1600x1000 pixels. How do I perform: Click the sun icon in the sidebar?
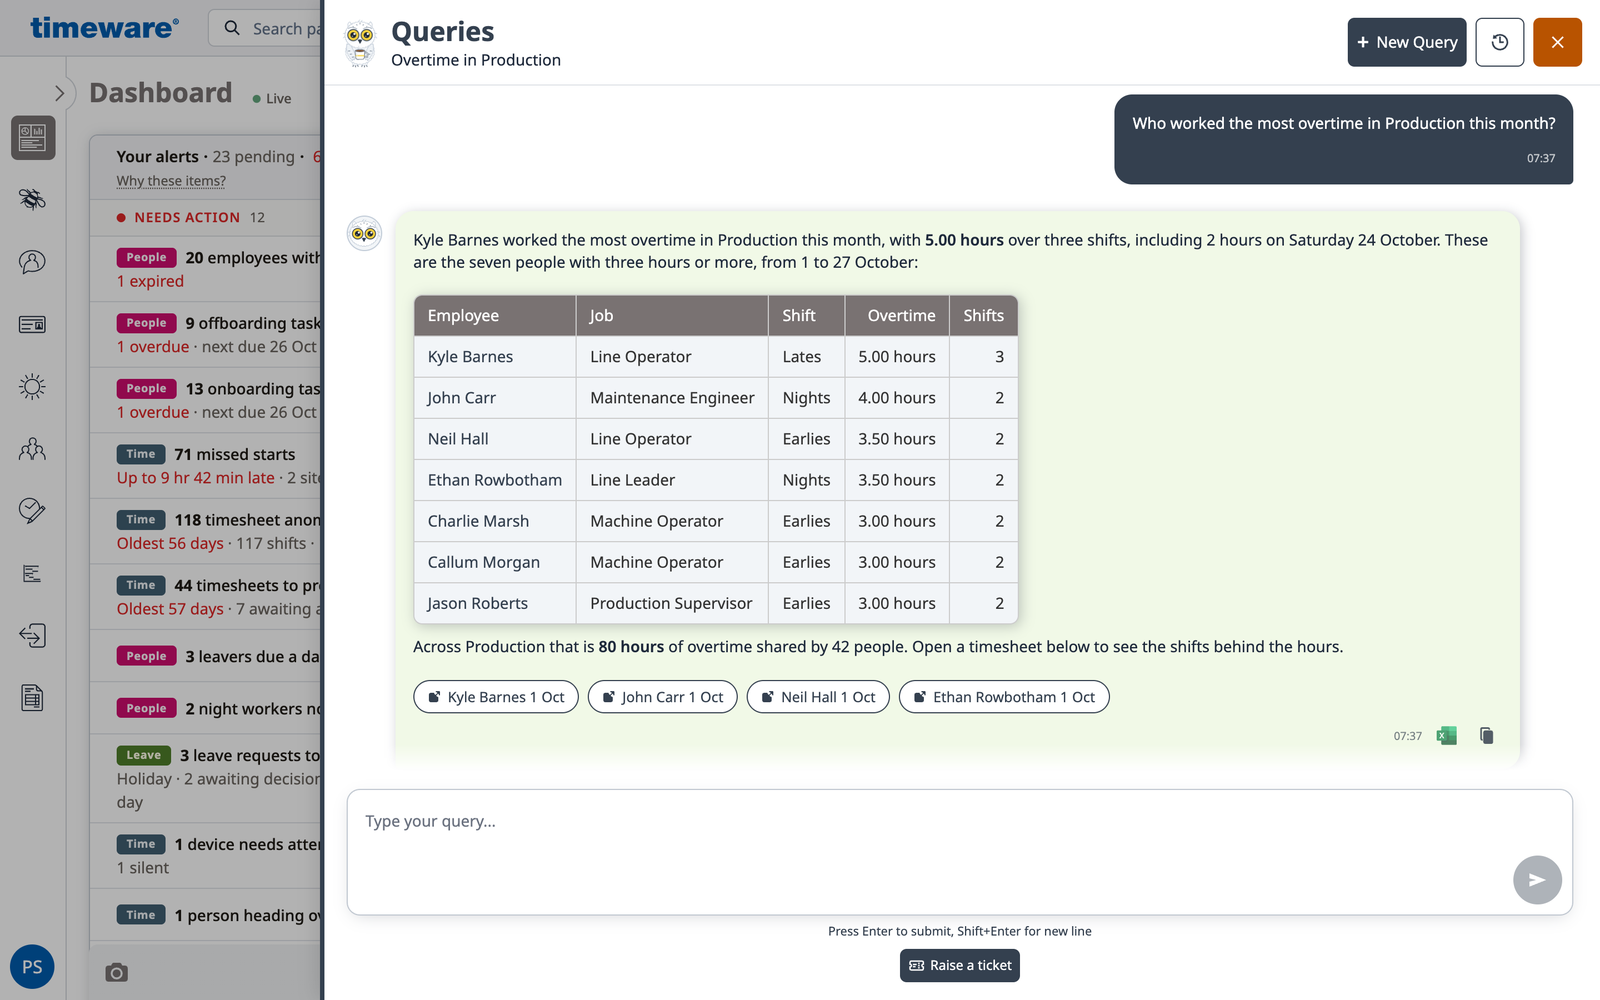pyautogui.click(x=33, y=387)
